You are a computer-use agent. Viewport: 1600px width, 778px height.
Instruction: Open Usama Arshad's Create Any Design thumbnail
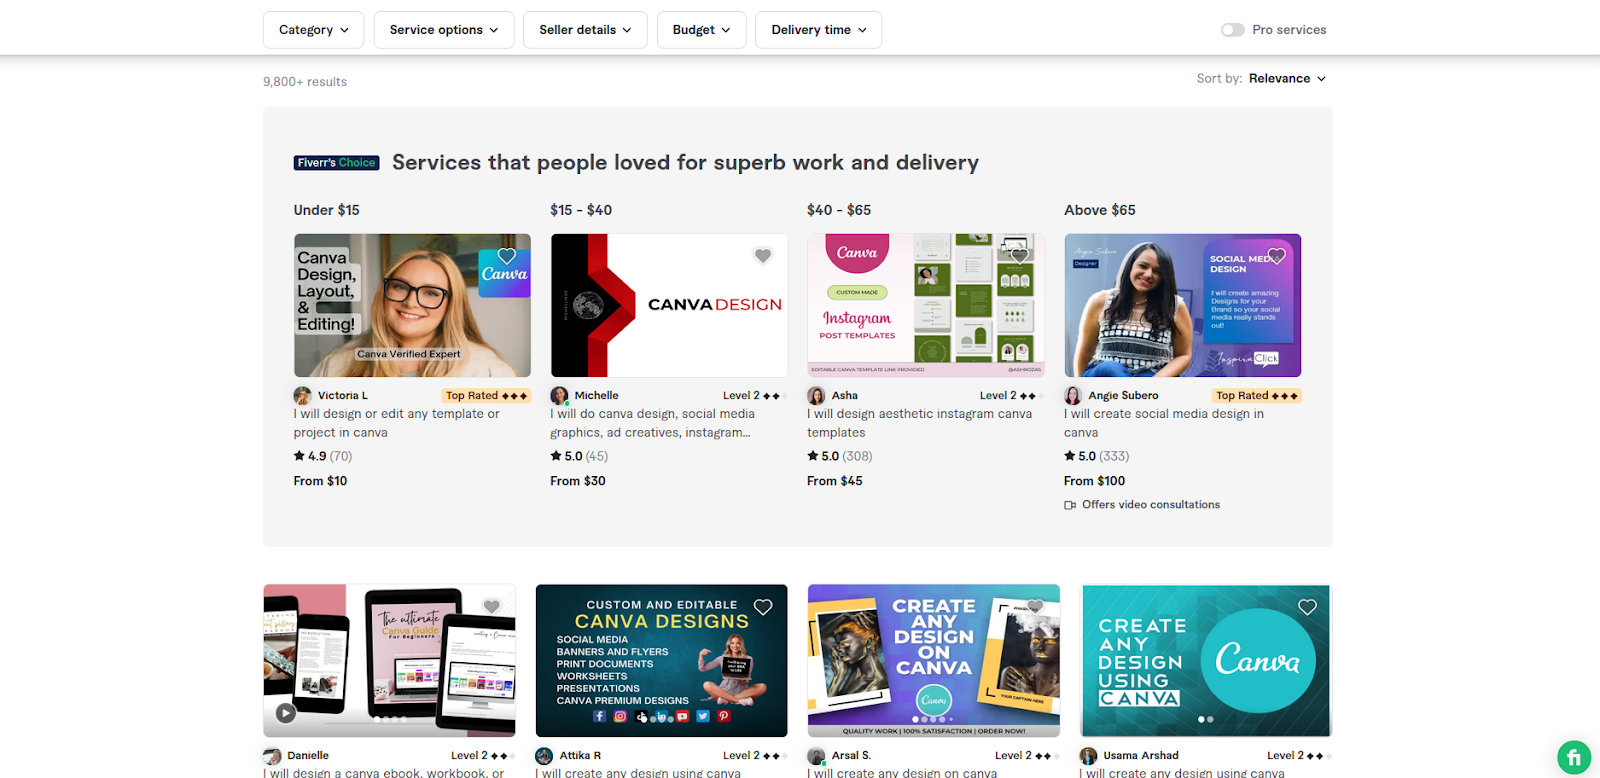pos(1206,661)
